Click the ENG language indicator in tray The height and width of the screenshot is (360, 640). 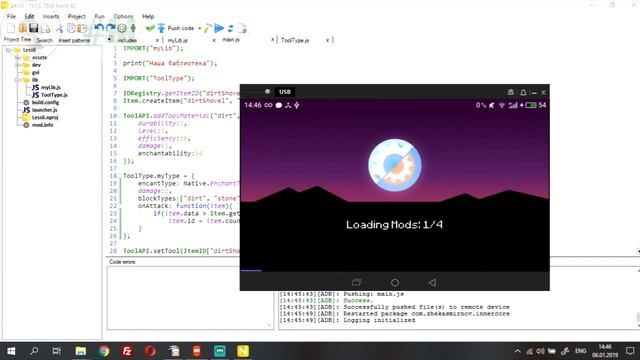(580, 351)
